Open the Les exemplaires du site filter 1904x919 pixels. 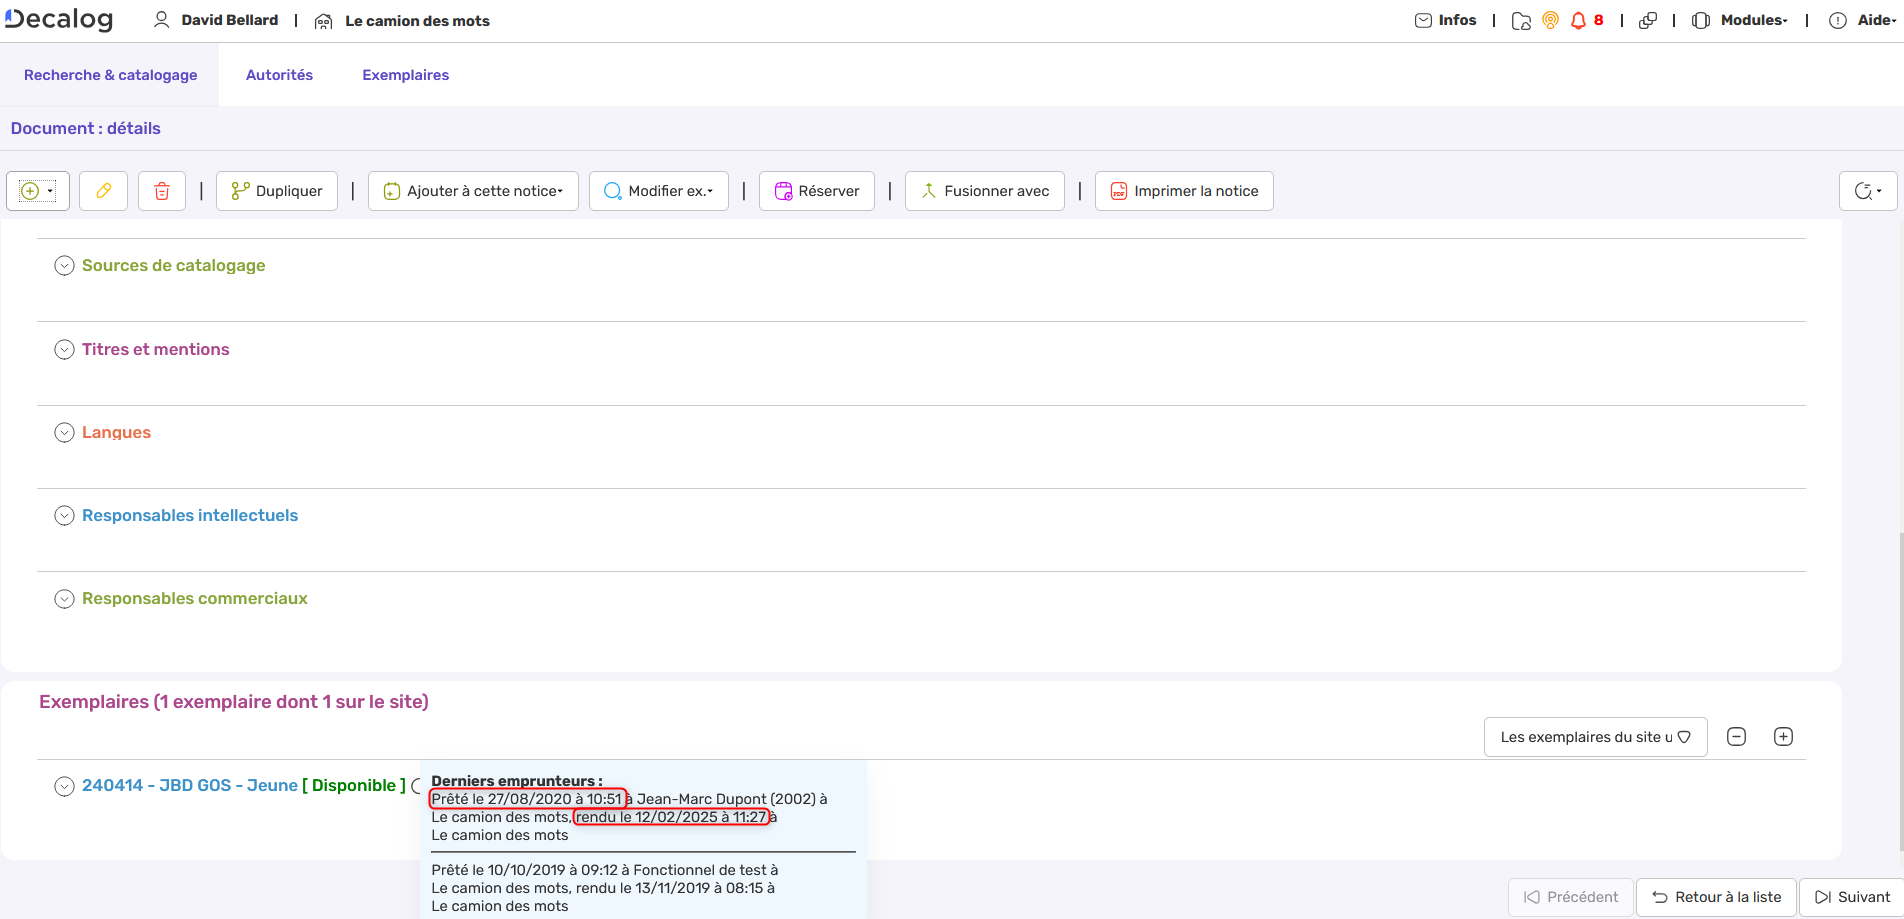pyautogui.click(x=1595, y=737)
